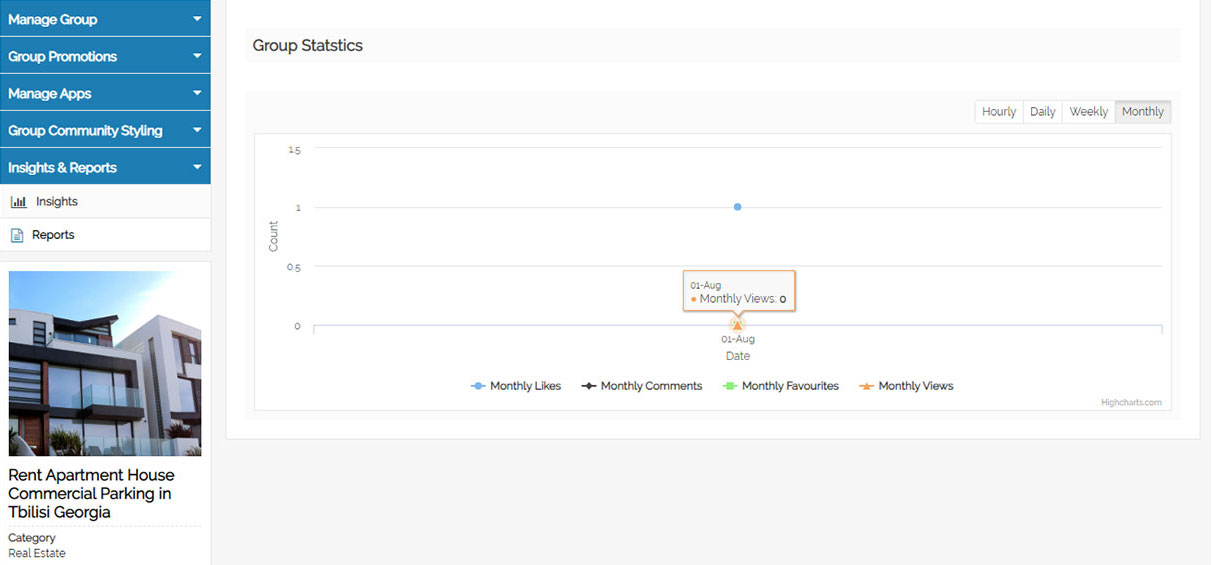Viewport: 1213px width, 565px height.
Task: Switch chart to Daily view
Action: 1042,112
